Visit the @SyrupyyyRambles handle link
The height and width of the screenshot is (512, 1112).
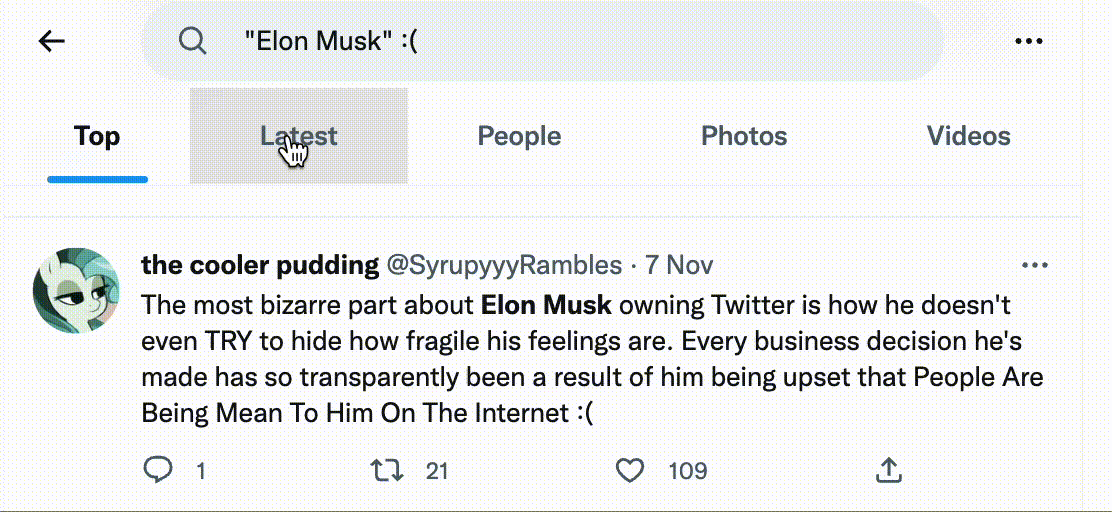coord(504,265)
